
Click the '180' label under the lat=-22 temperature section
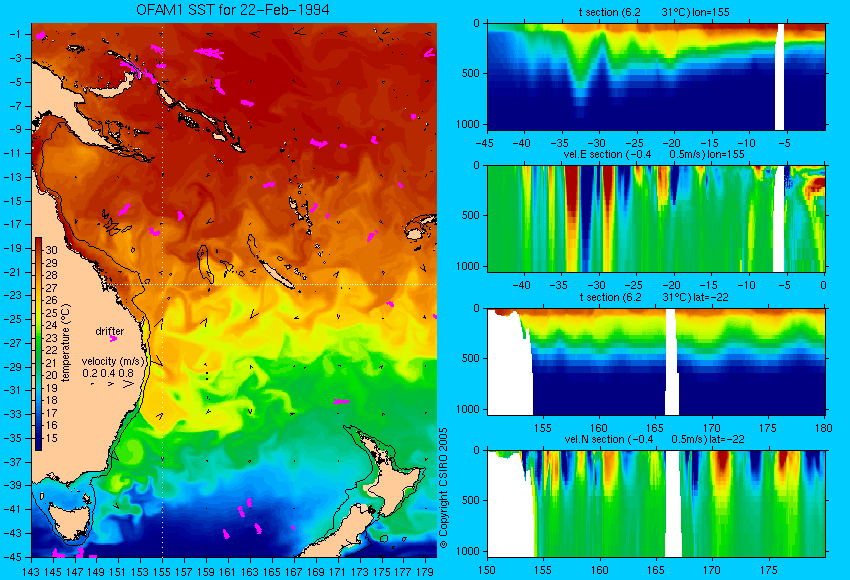point(823,428)
